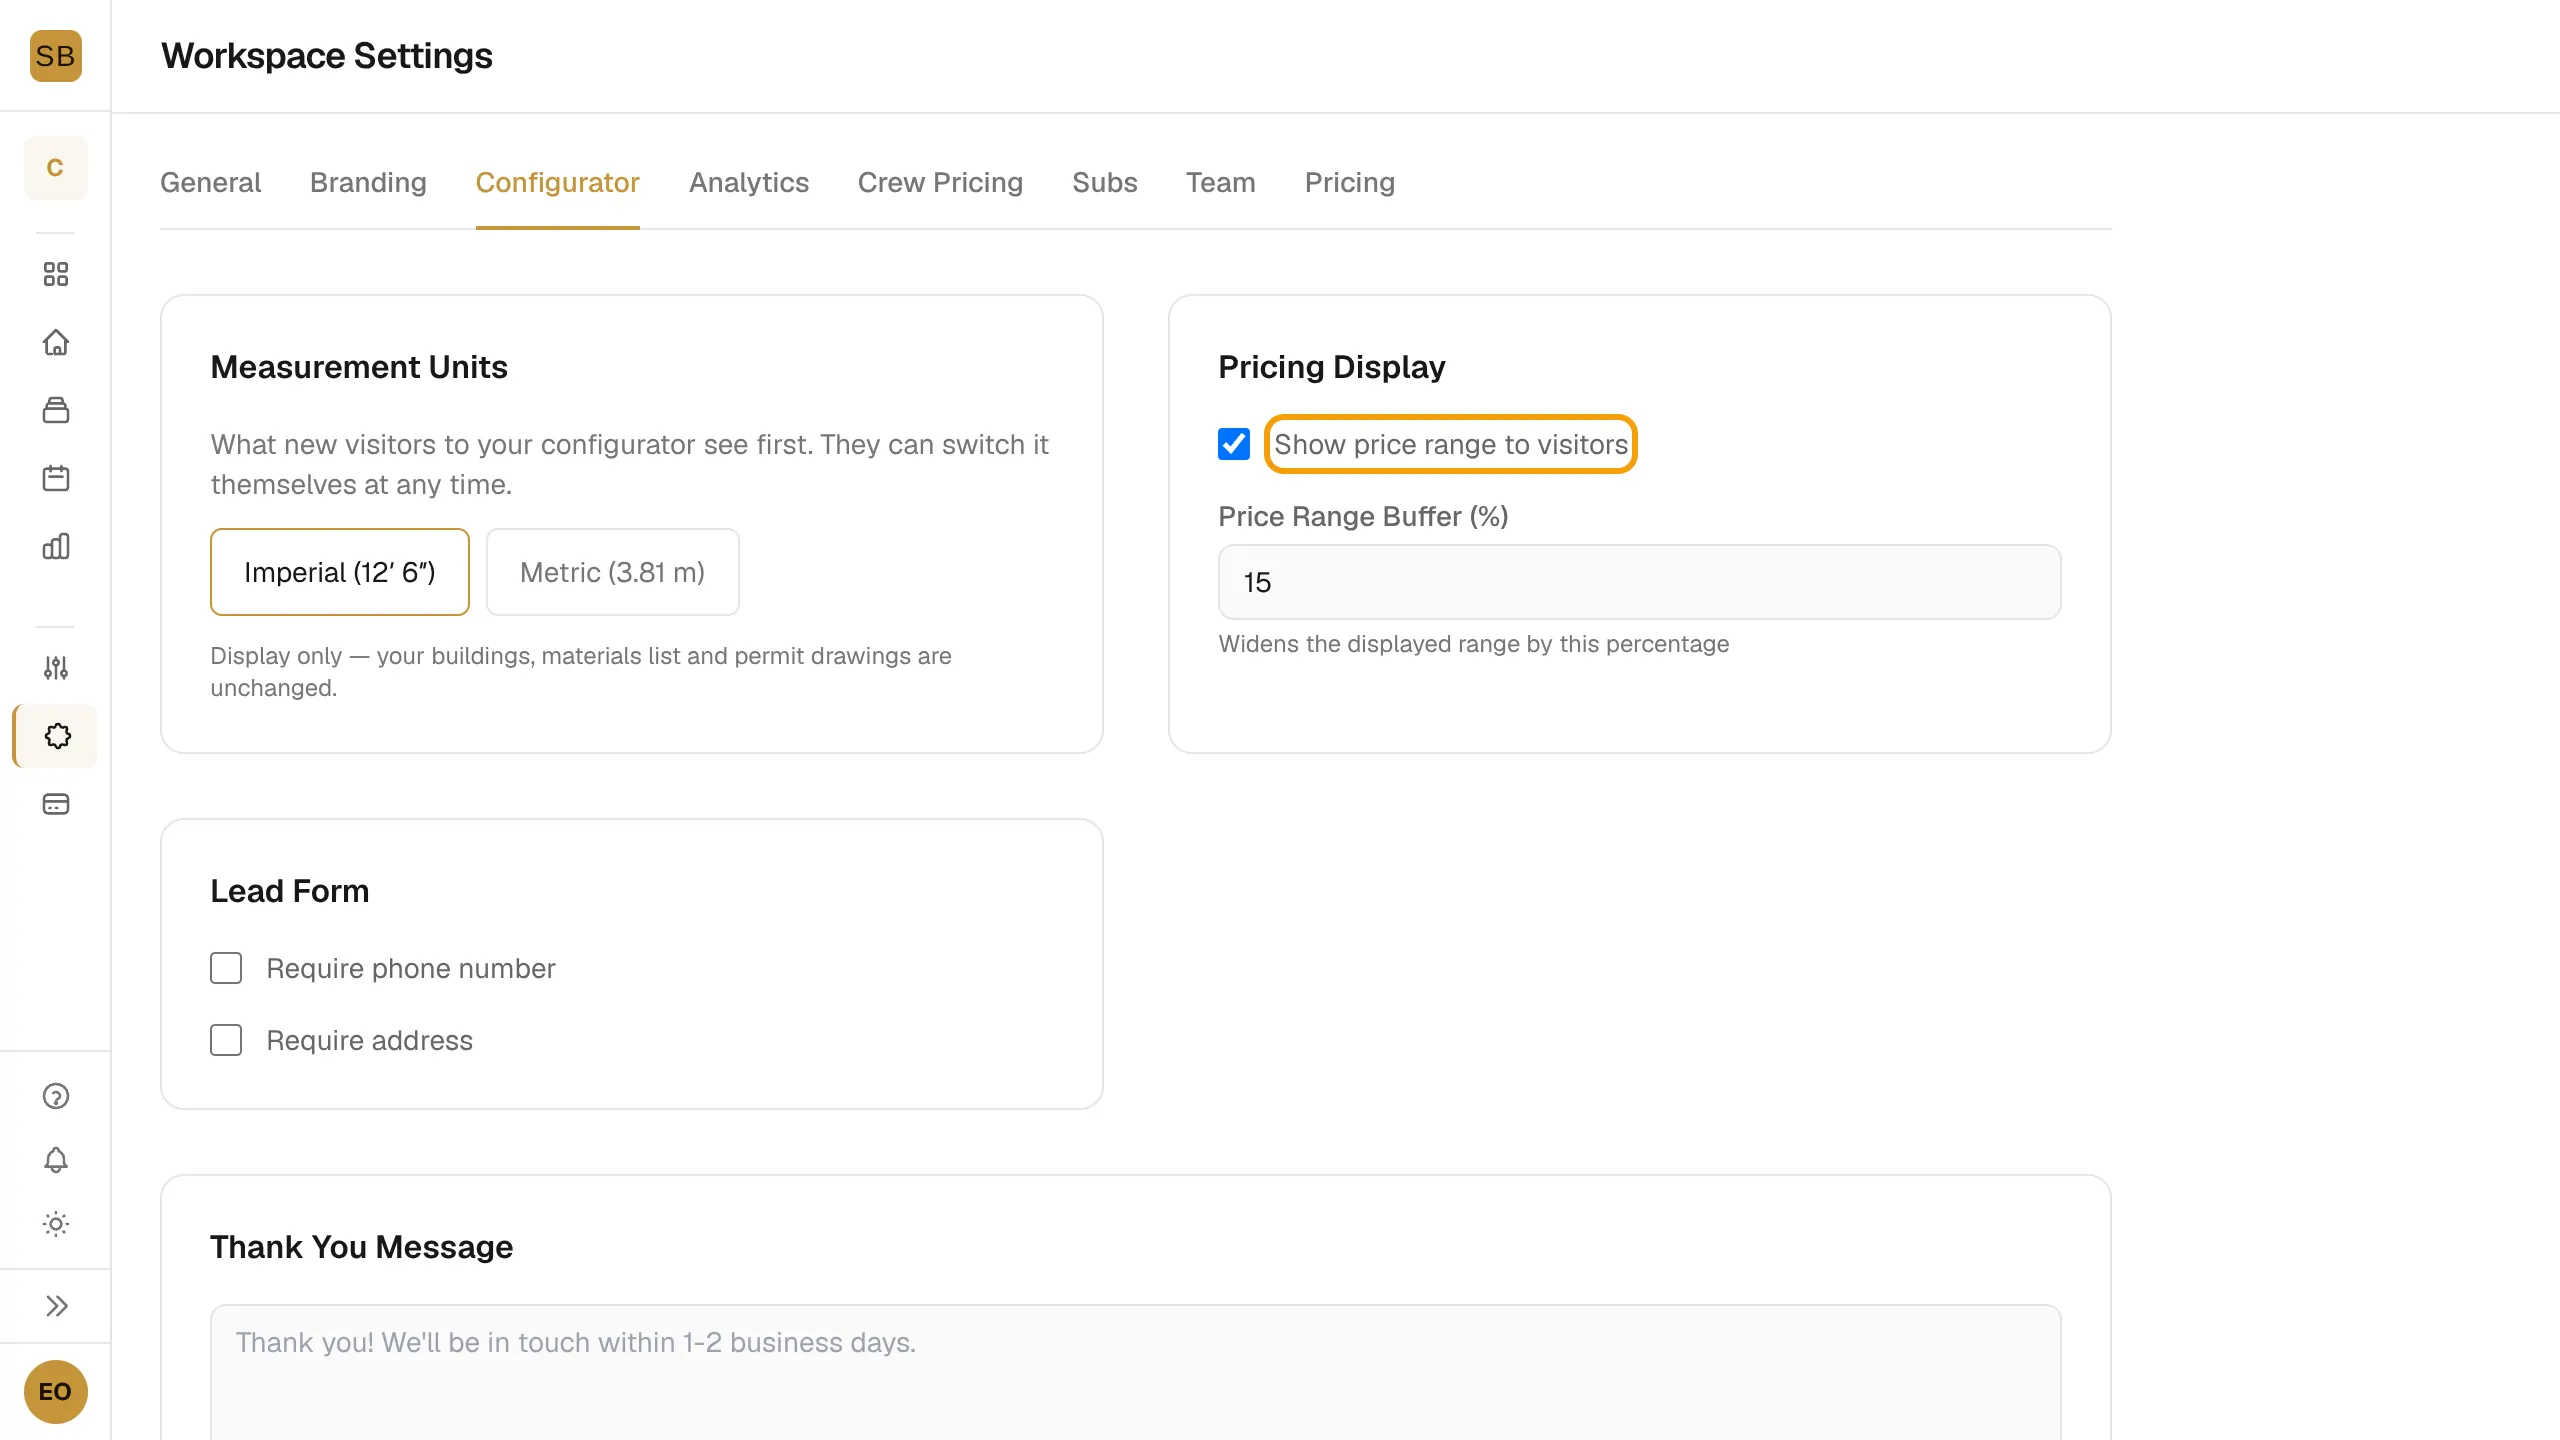Switch to the General tab
The width and height of the screenshot is (2560, 1440).
click(210, 182)
